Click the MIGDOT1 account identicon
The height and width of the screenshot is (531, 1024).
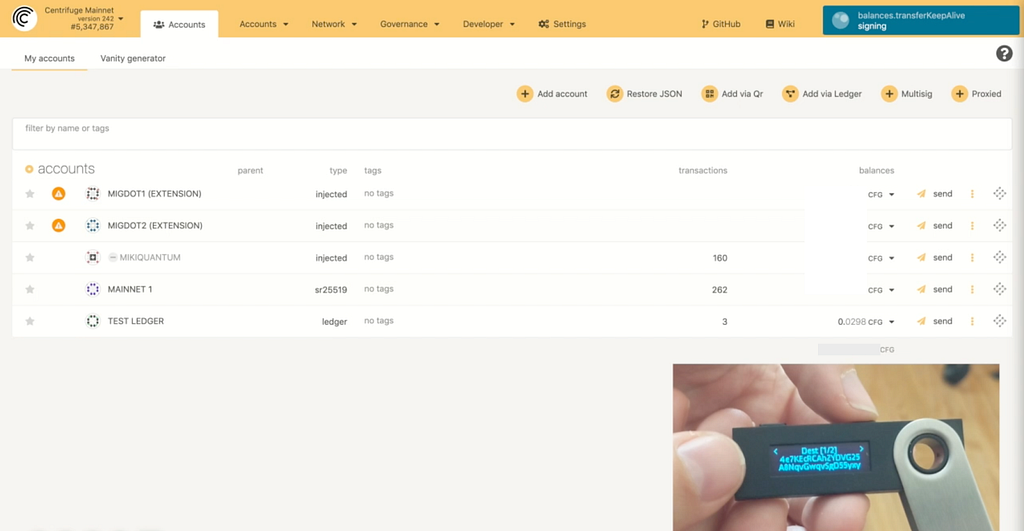93,194
